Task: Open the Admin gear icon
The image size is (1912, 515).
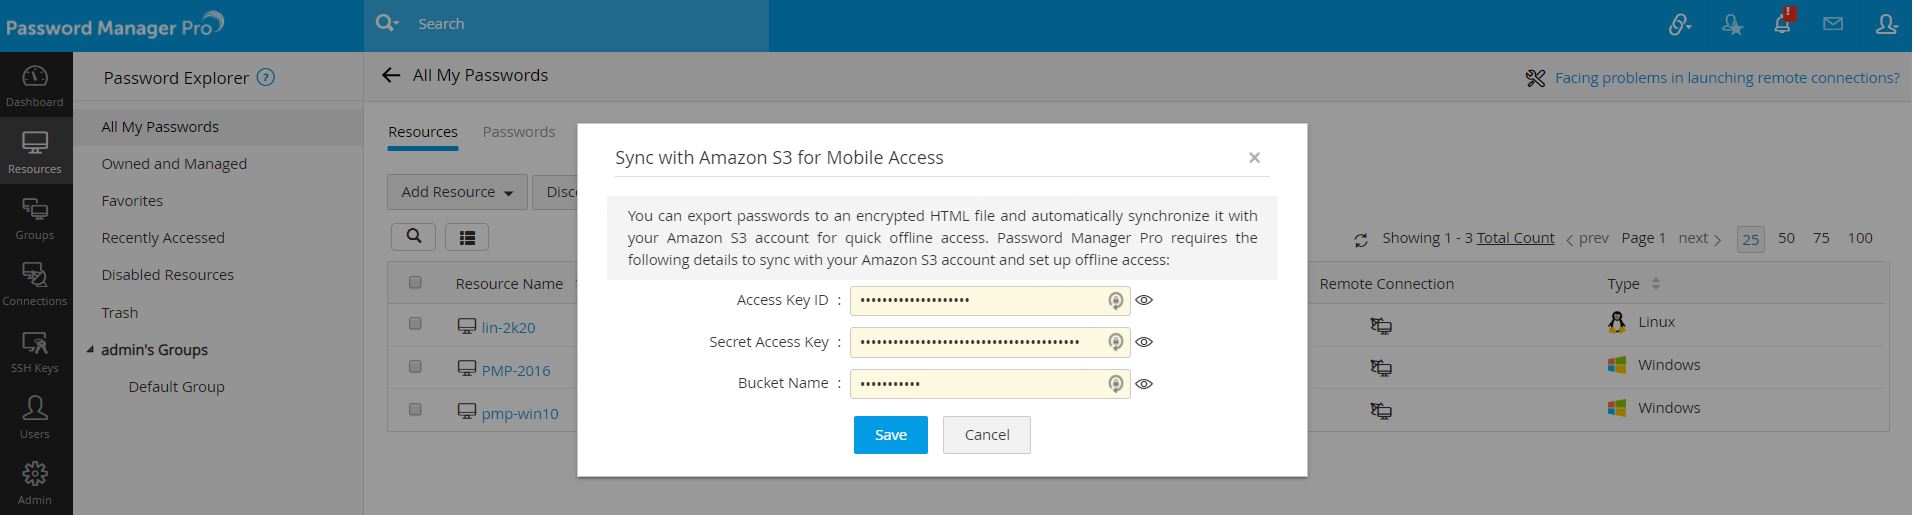Action: [x=35, y=481]
